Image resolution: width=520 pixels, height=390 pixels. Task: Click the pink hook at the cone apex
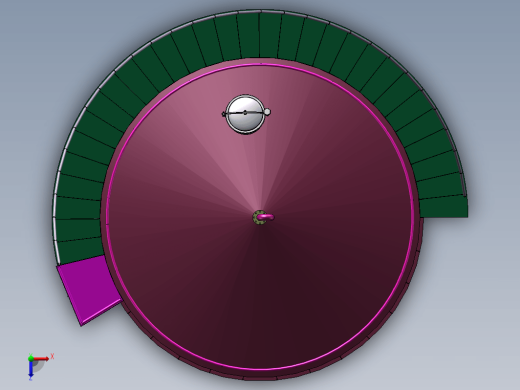point(266,217)
